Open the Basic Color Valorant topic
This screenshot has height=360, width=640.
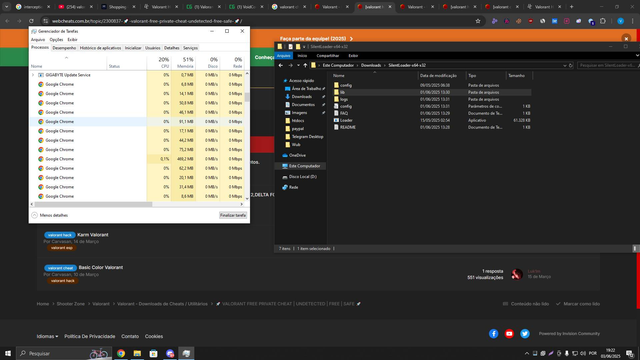(100, 267)
